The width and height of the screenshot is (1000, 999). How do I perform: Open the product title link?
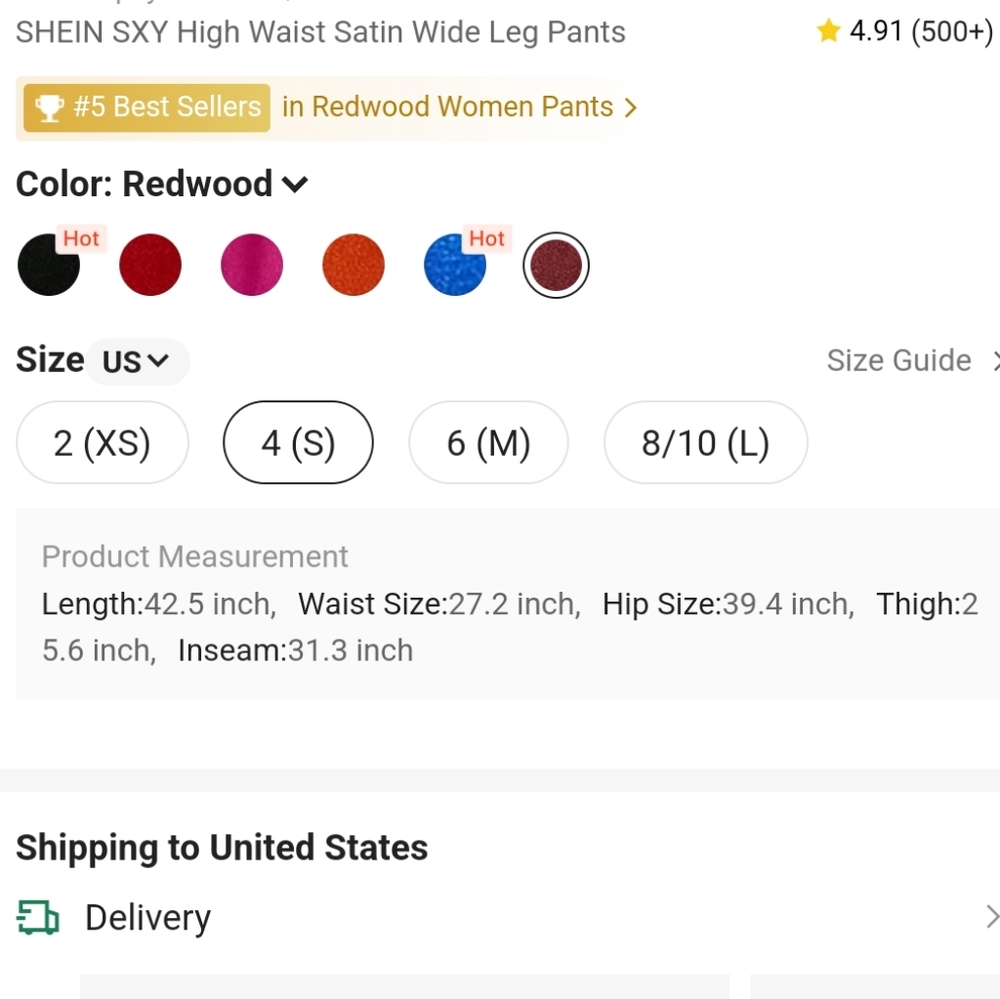pos(320,32)
